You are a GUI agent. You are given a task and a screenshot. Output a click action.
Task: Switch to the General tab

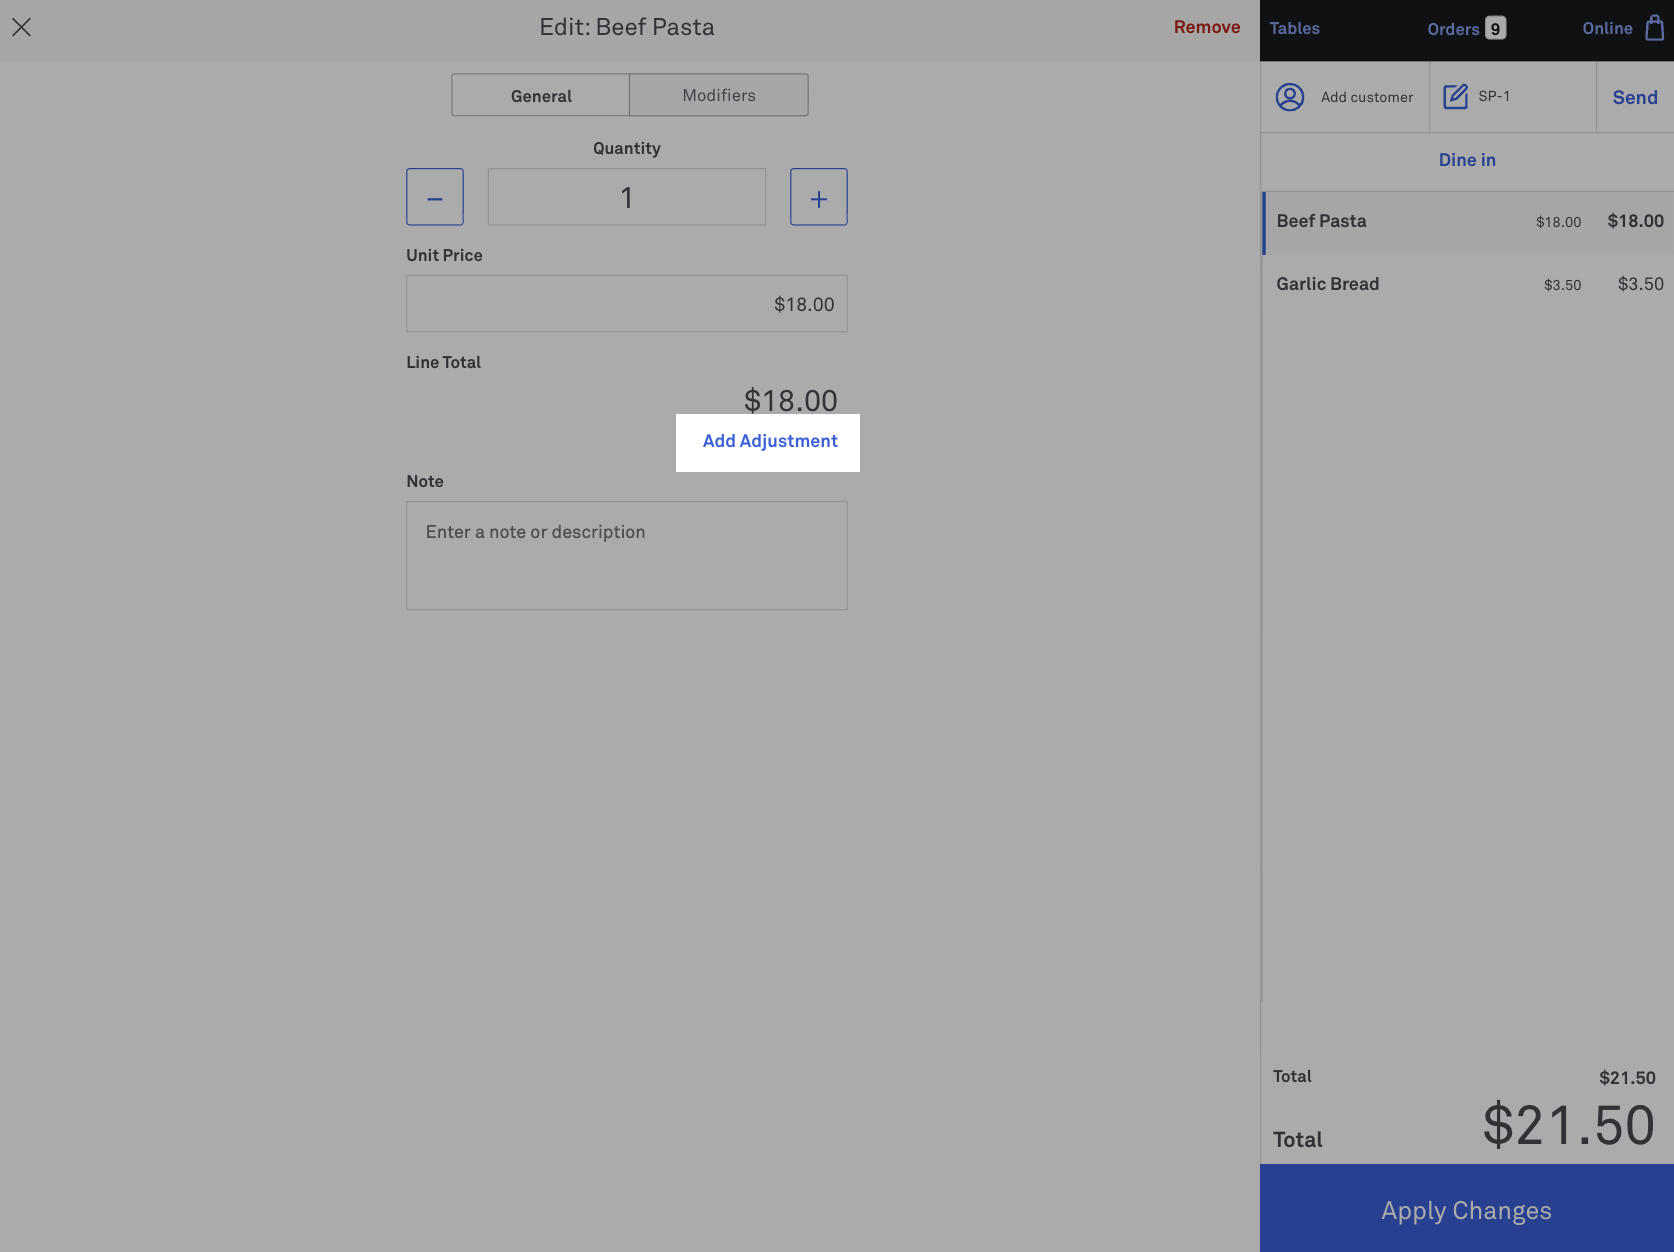[x=540, y=95]
